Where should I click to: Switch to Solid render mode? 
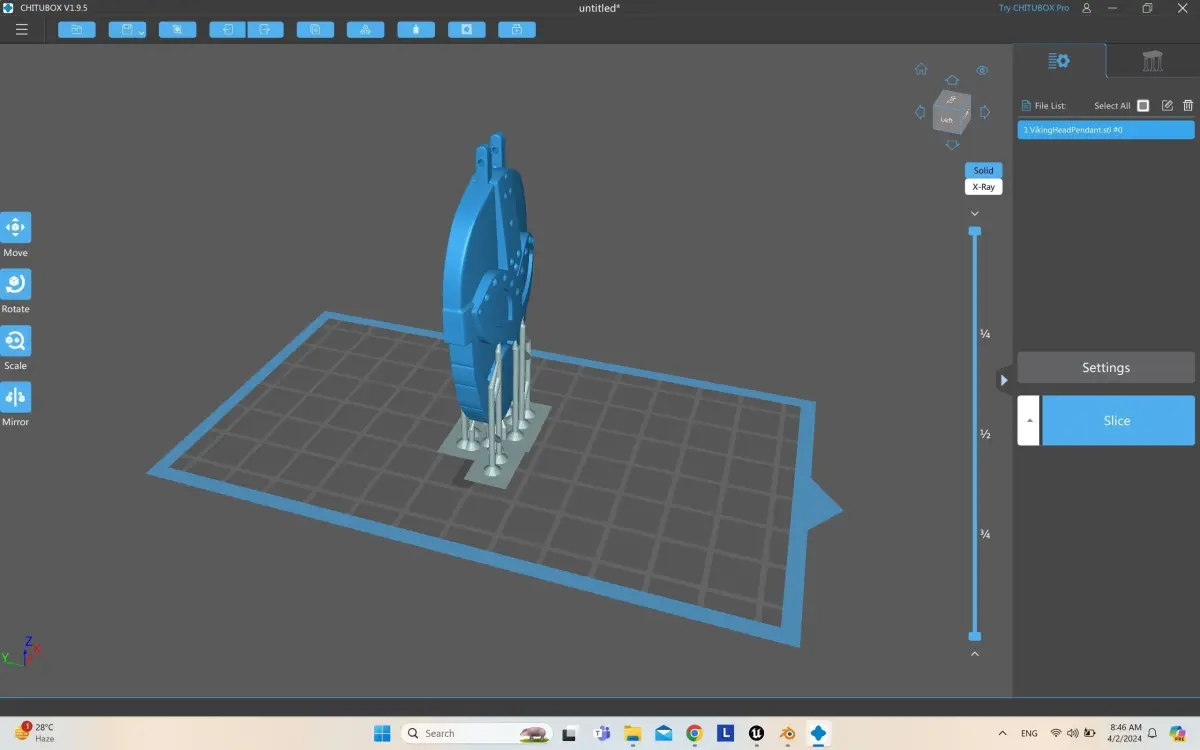pyautogui.click(x=983, y=170)
